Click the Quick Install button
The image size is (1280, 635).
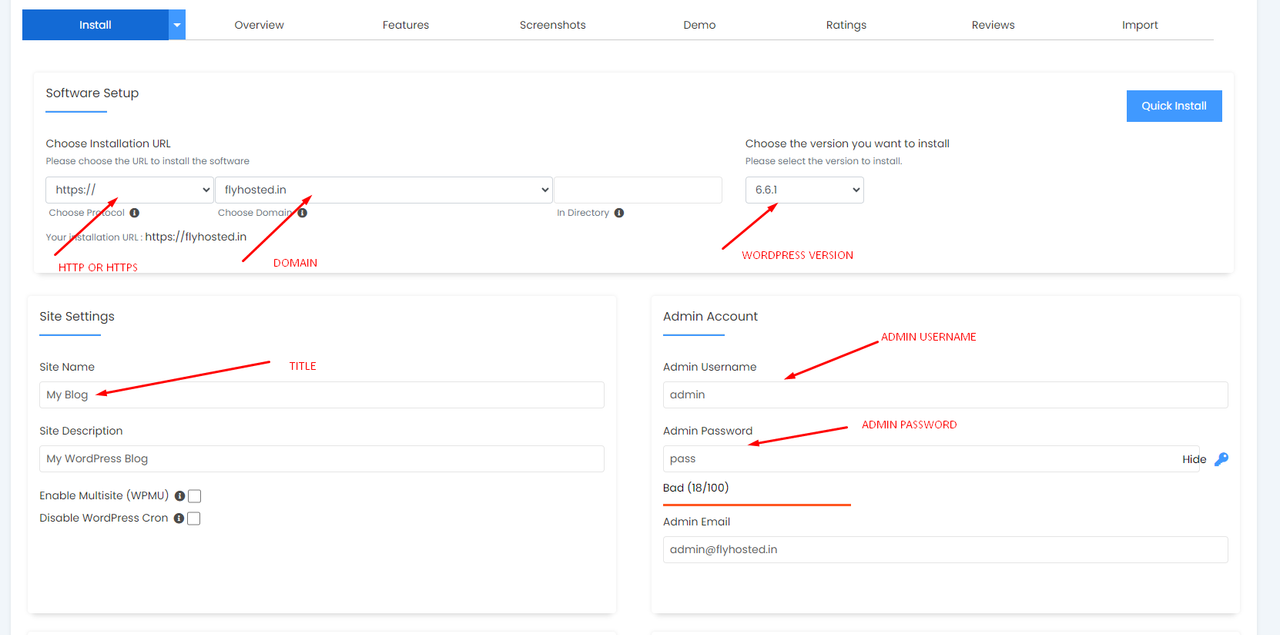1174,106
